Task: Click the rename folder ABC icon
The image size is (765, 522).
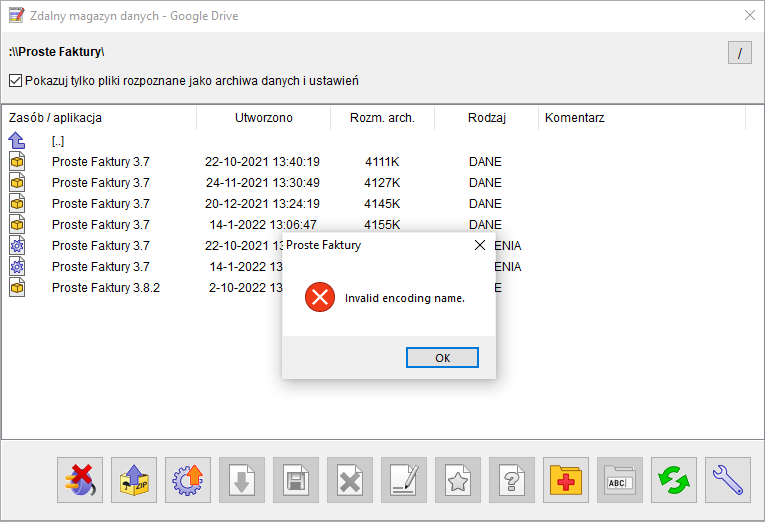Action: click(x=620, y=480)
